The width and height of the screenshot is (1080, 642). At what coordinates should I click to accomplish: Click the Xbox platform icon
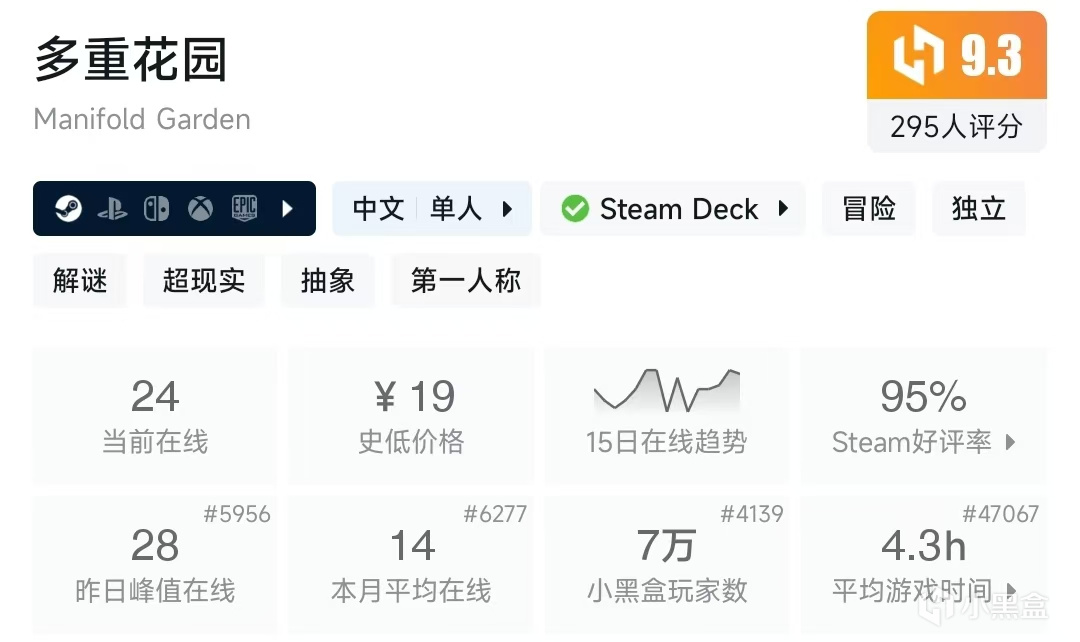tap(200, 209)
